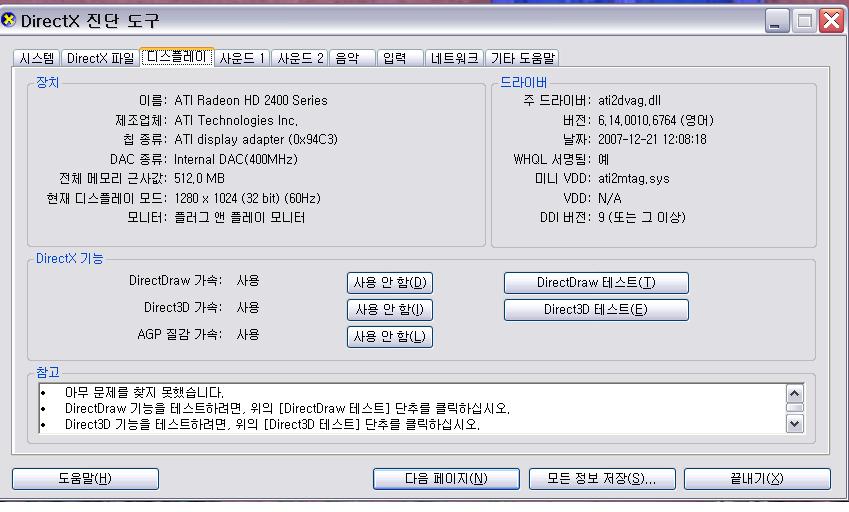849x512 pixels.
Task: Click the notes box scroll down arrow
Action: 794,423
